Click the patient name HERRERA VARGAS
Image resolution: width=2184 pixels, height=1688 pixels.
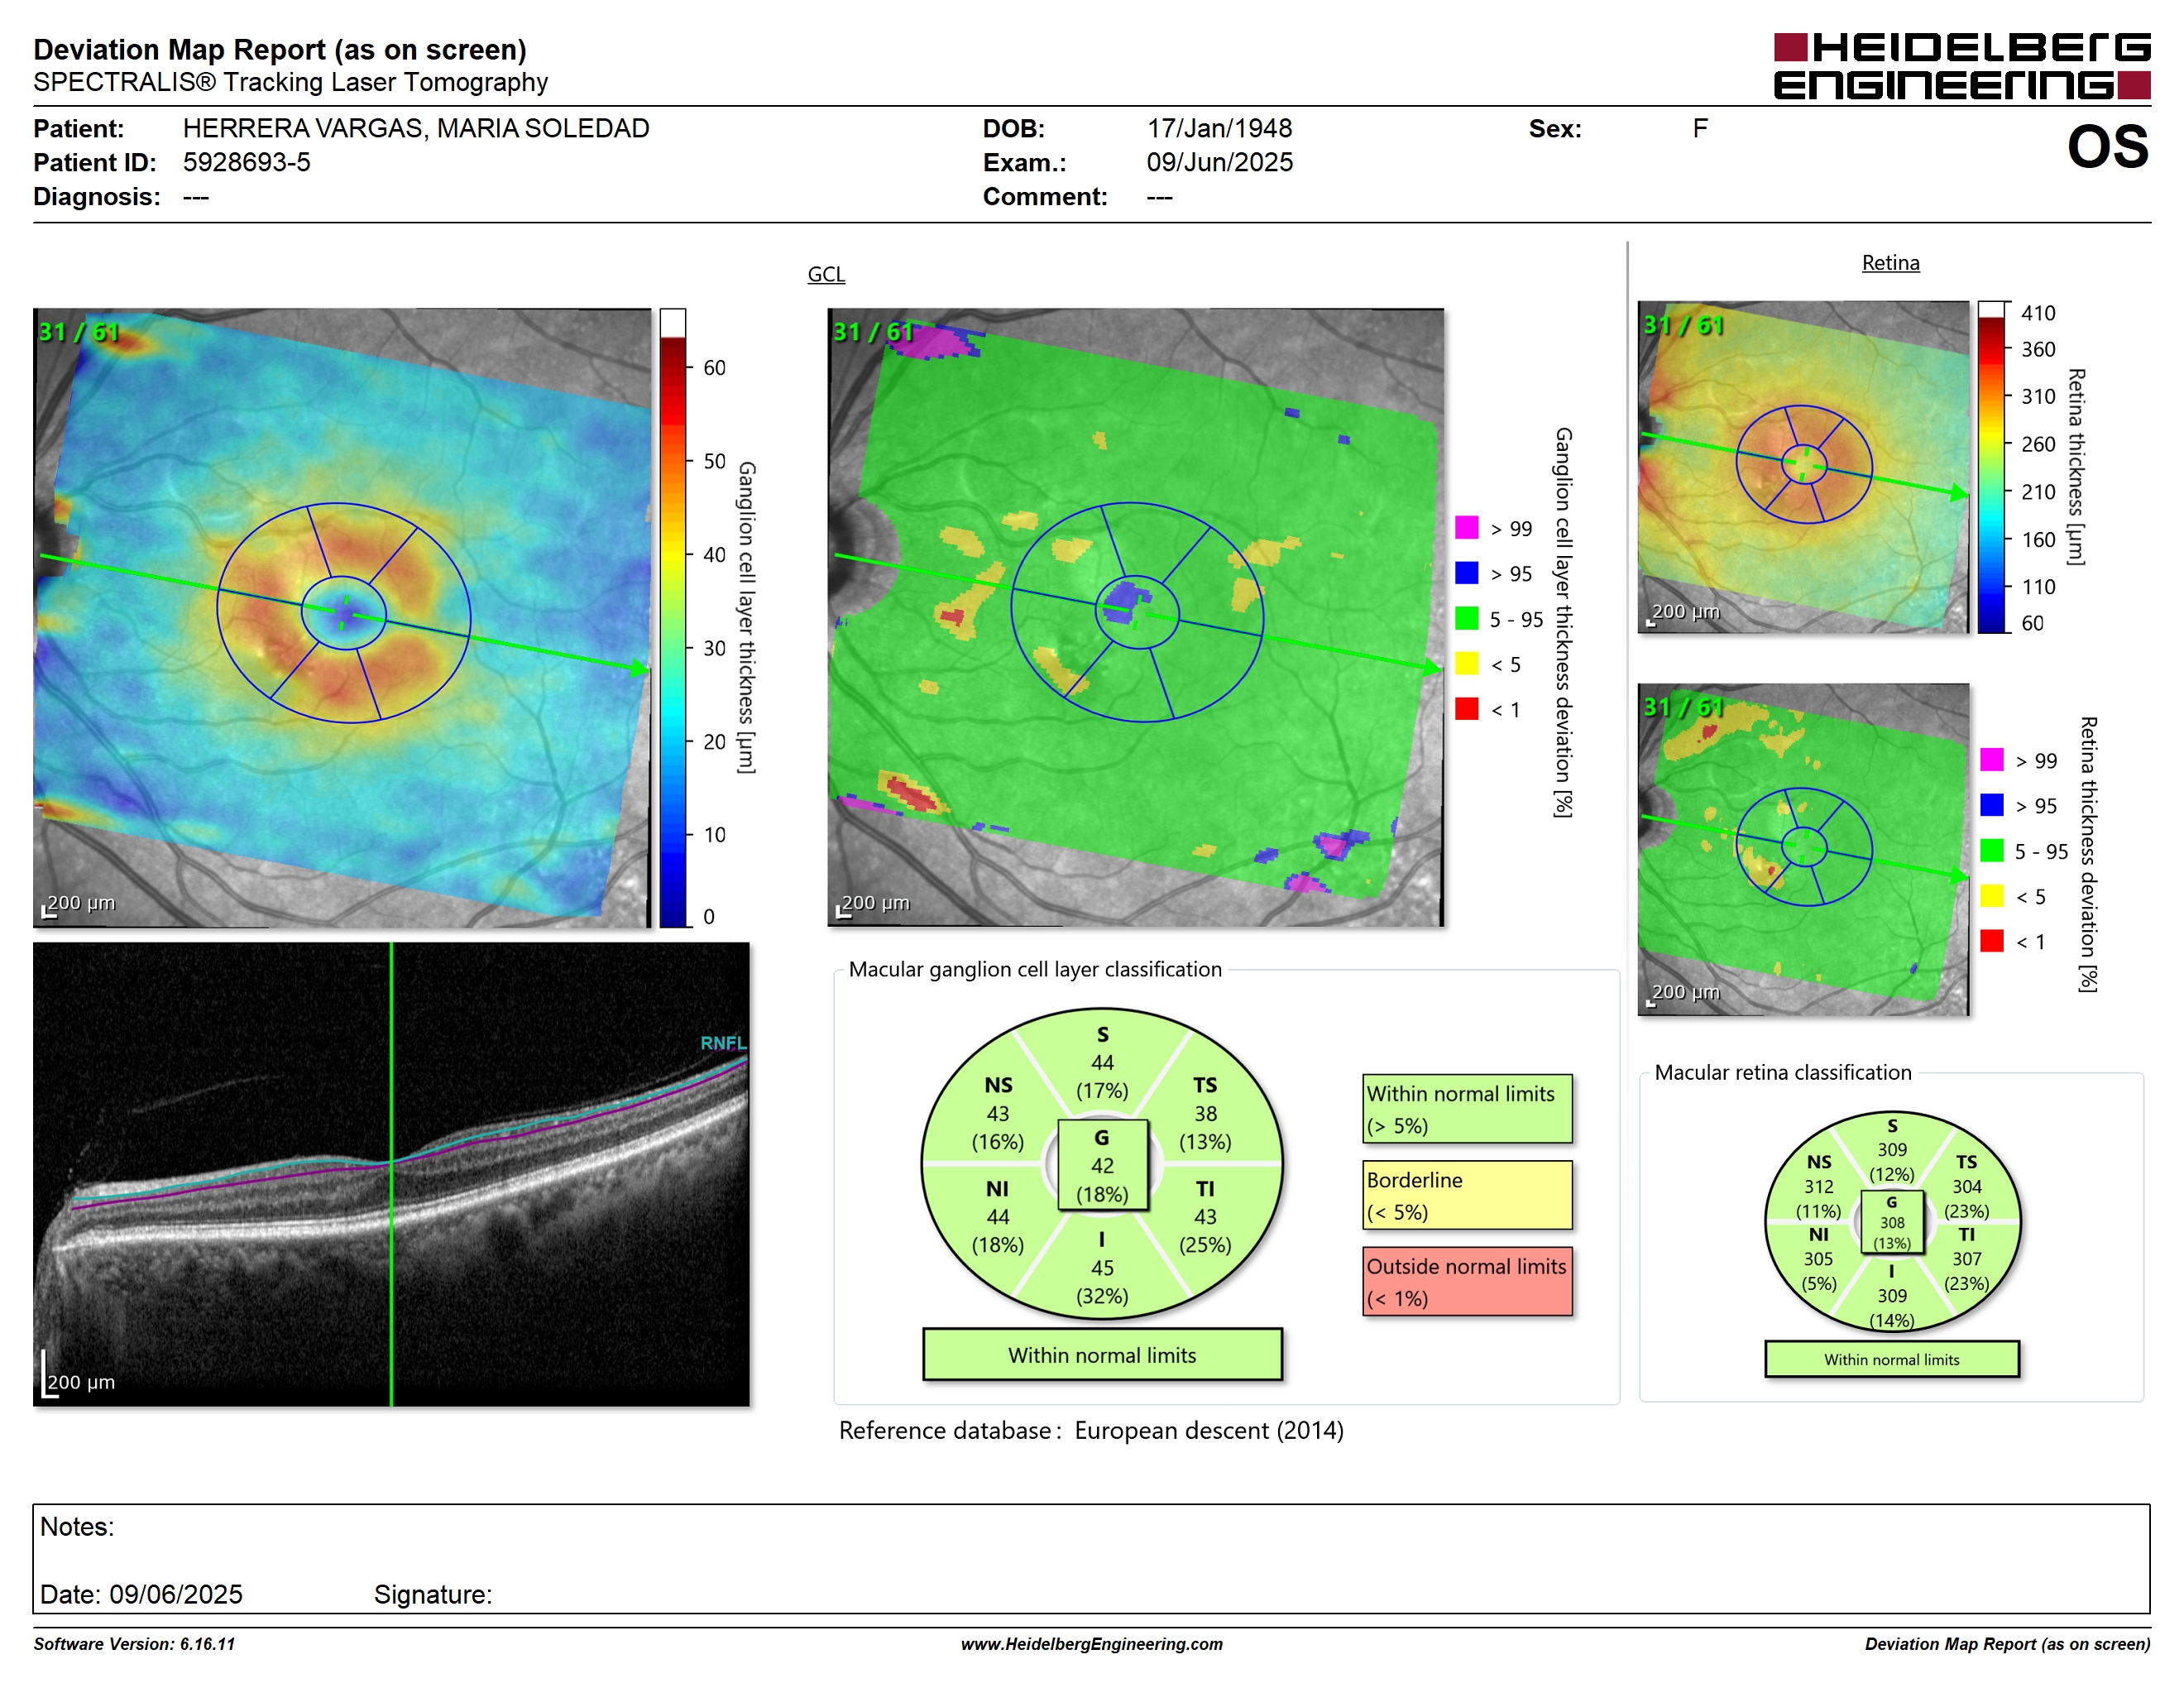coord(416,128)
